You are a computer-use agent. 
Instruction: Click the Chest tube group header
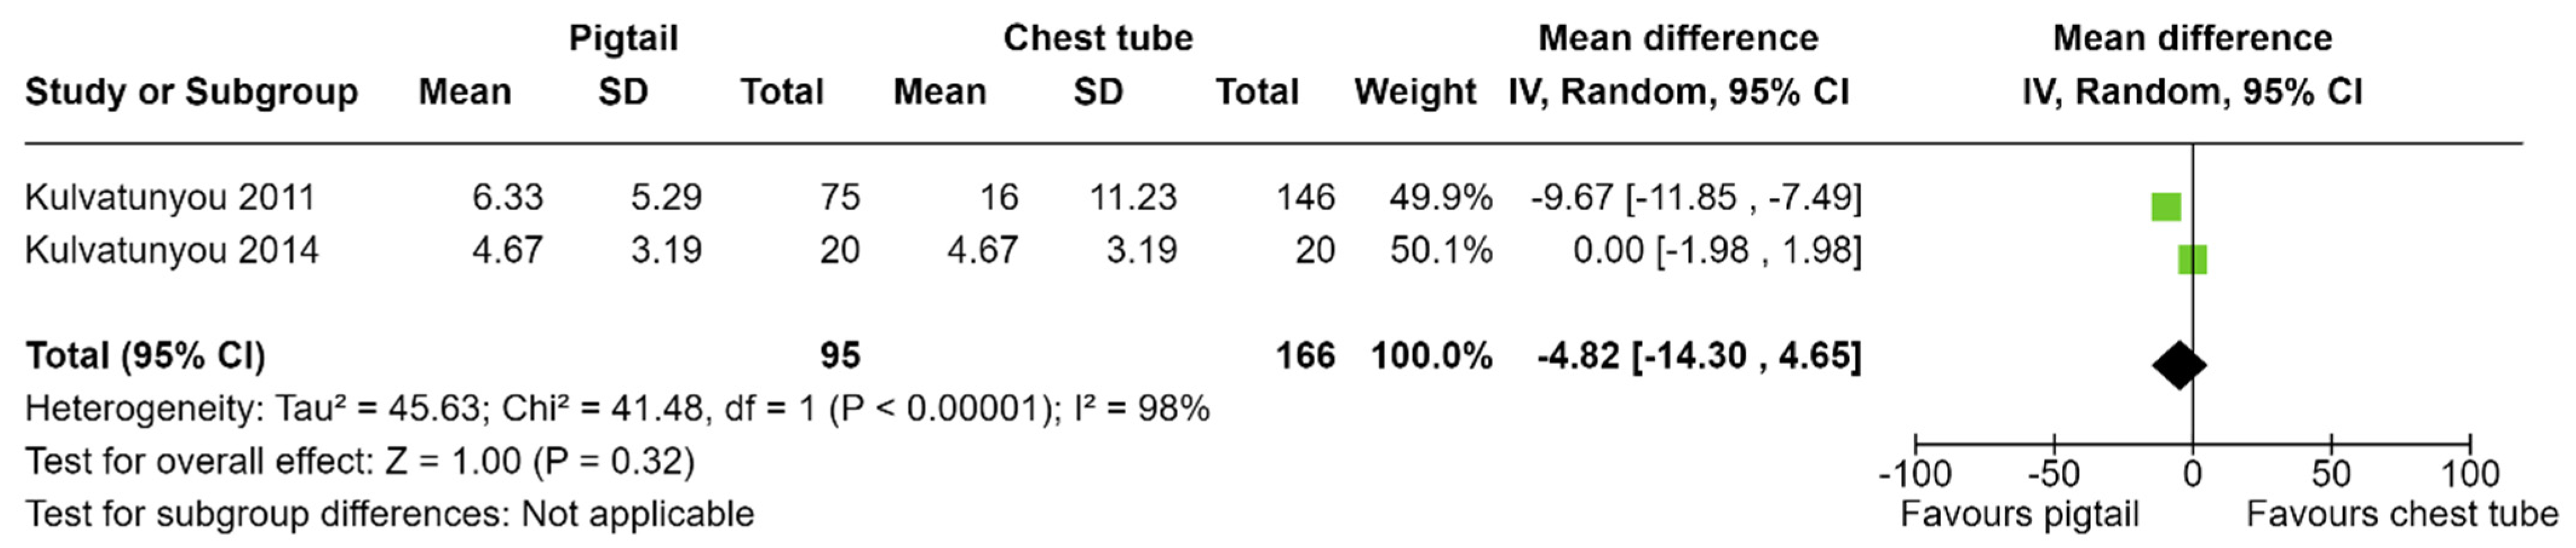coord(1098,38)
